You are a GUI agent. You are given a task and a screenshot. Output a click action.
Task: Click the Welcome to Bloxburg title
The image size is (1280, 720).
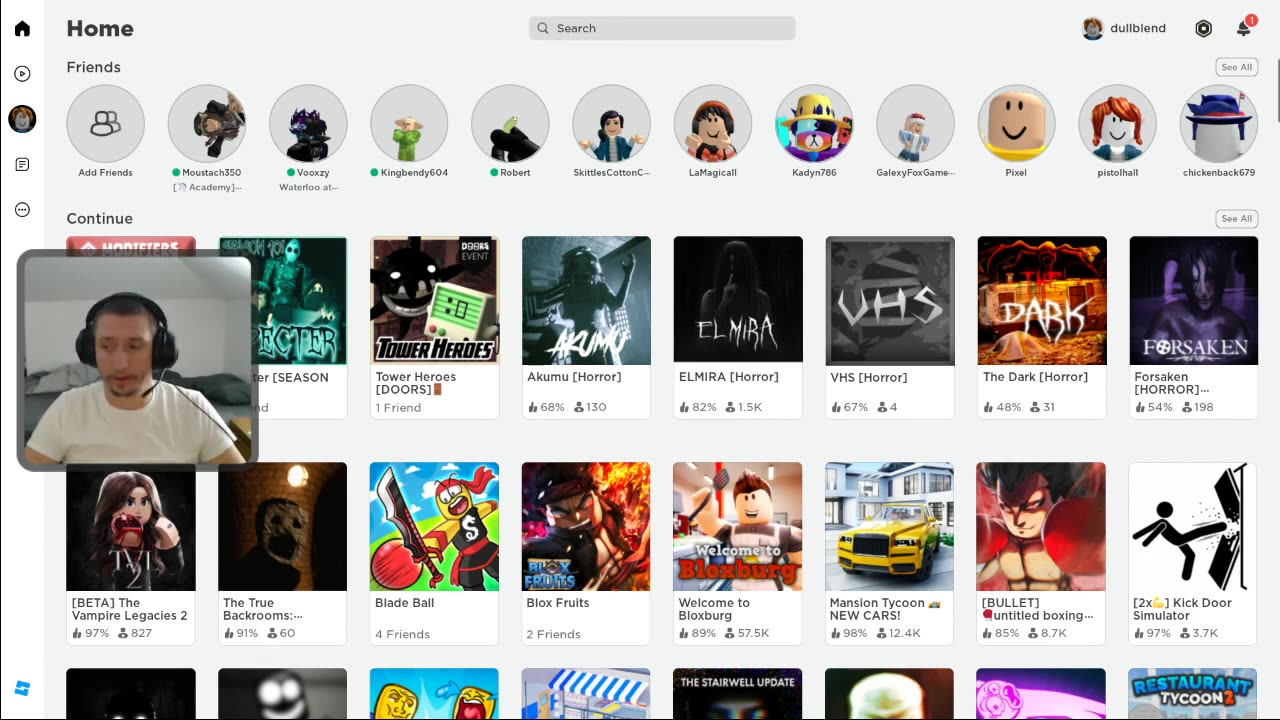pyautogui.click(x=714, y=609)
